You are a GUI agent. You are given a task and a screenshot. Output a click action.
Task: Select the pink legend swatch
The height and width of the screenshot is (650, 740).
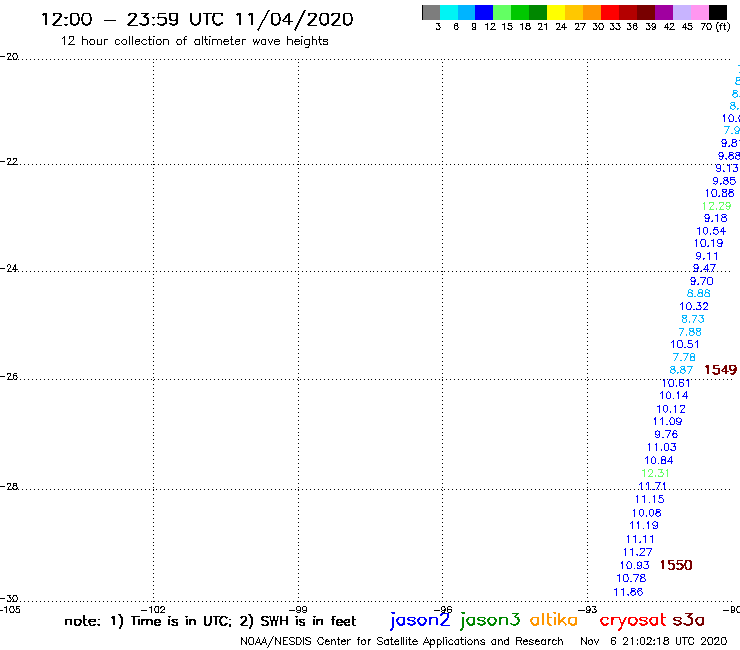tap(700, 12)
